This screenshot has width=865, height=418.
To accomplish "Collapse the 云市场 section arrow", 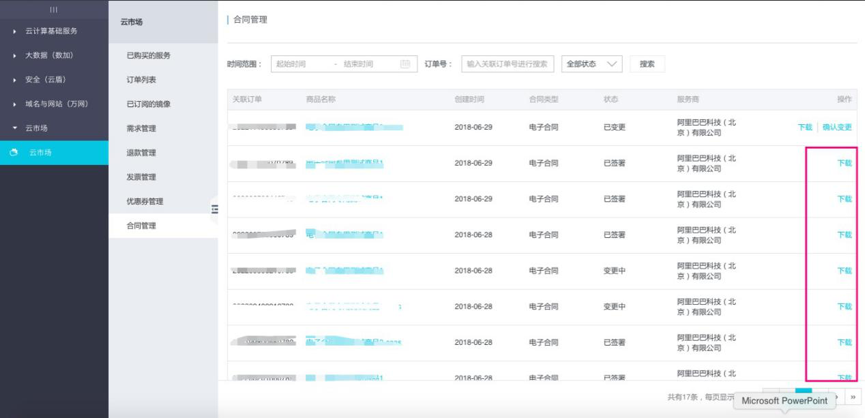I will pyautogui.click(x=14, y=128).
